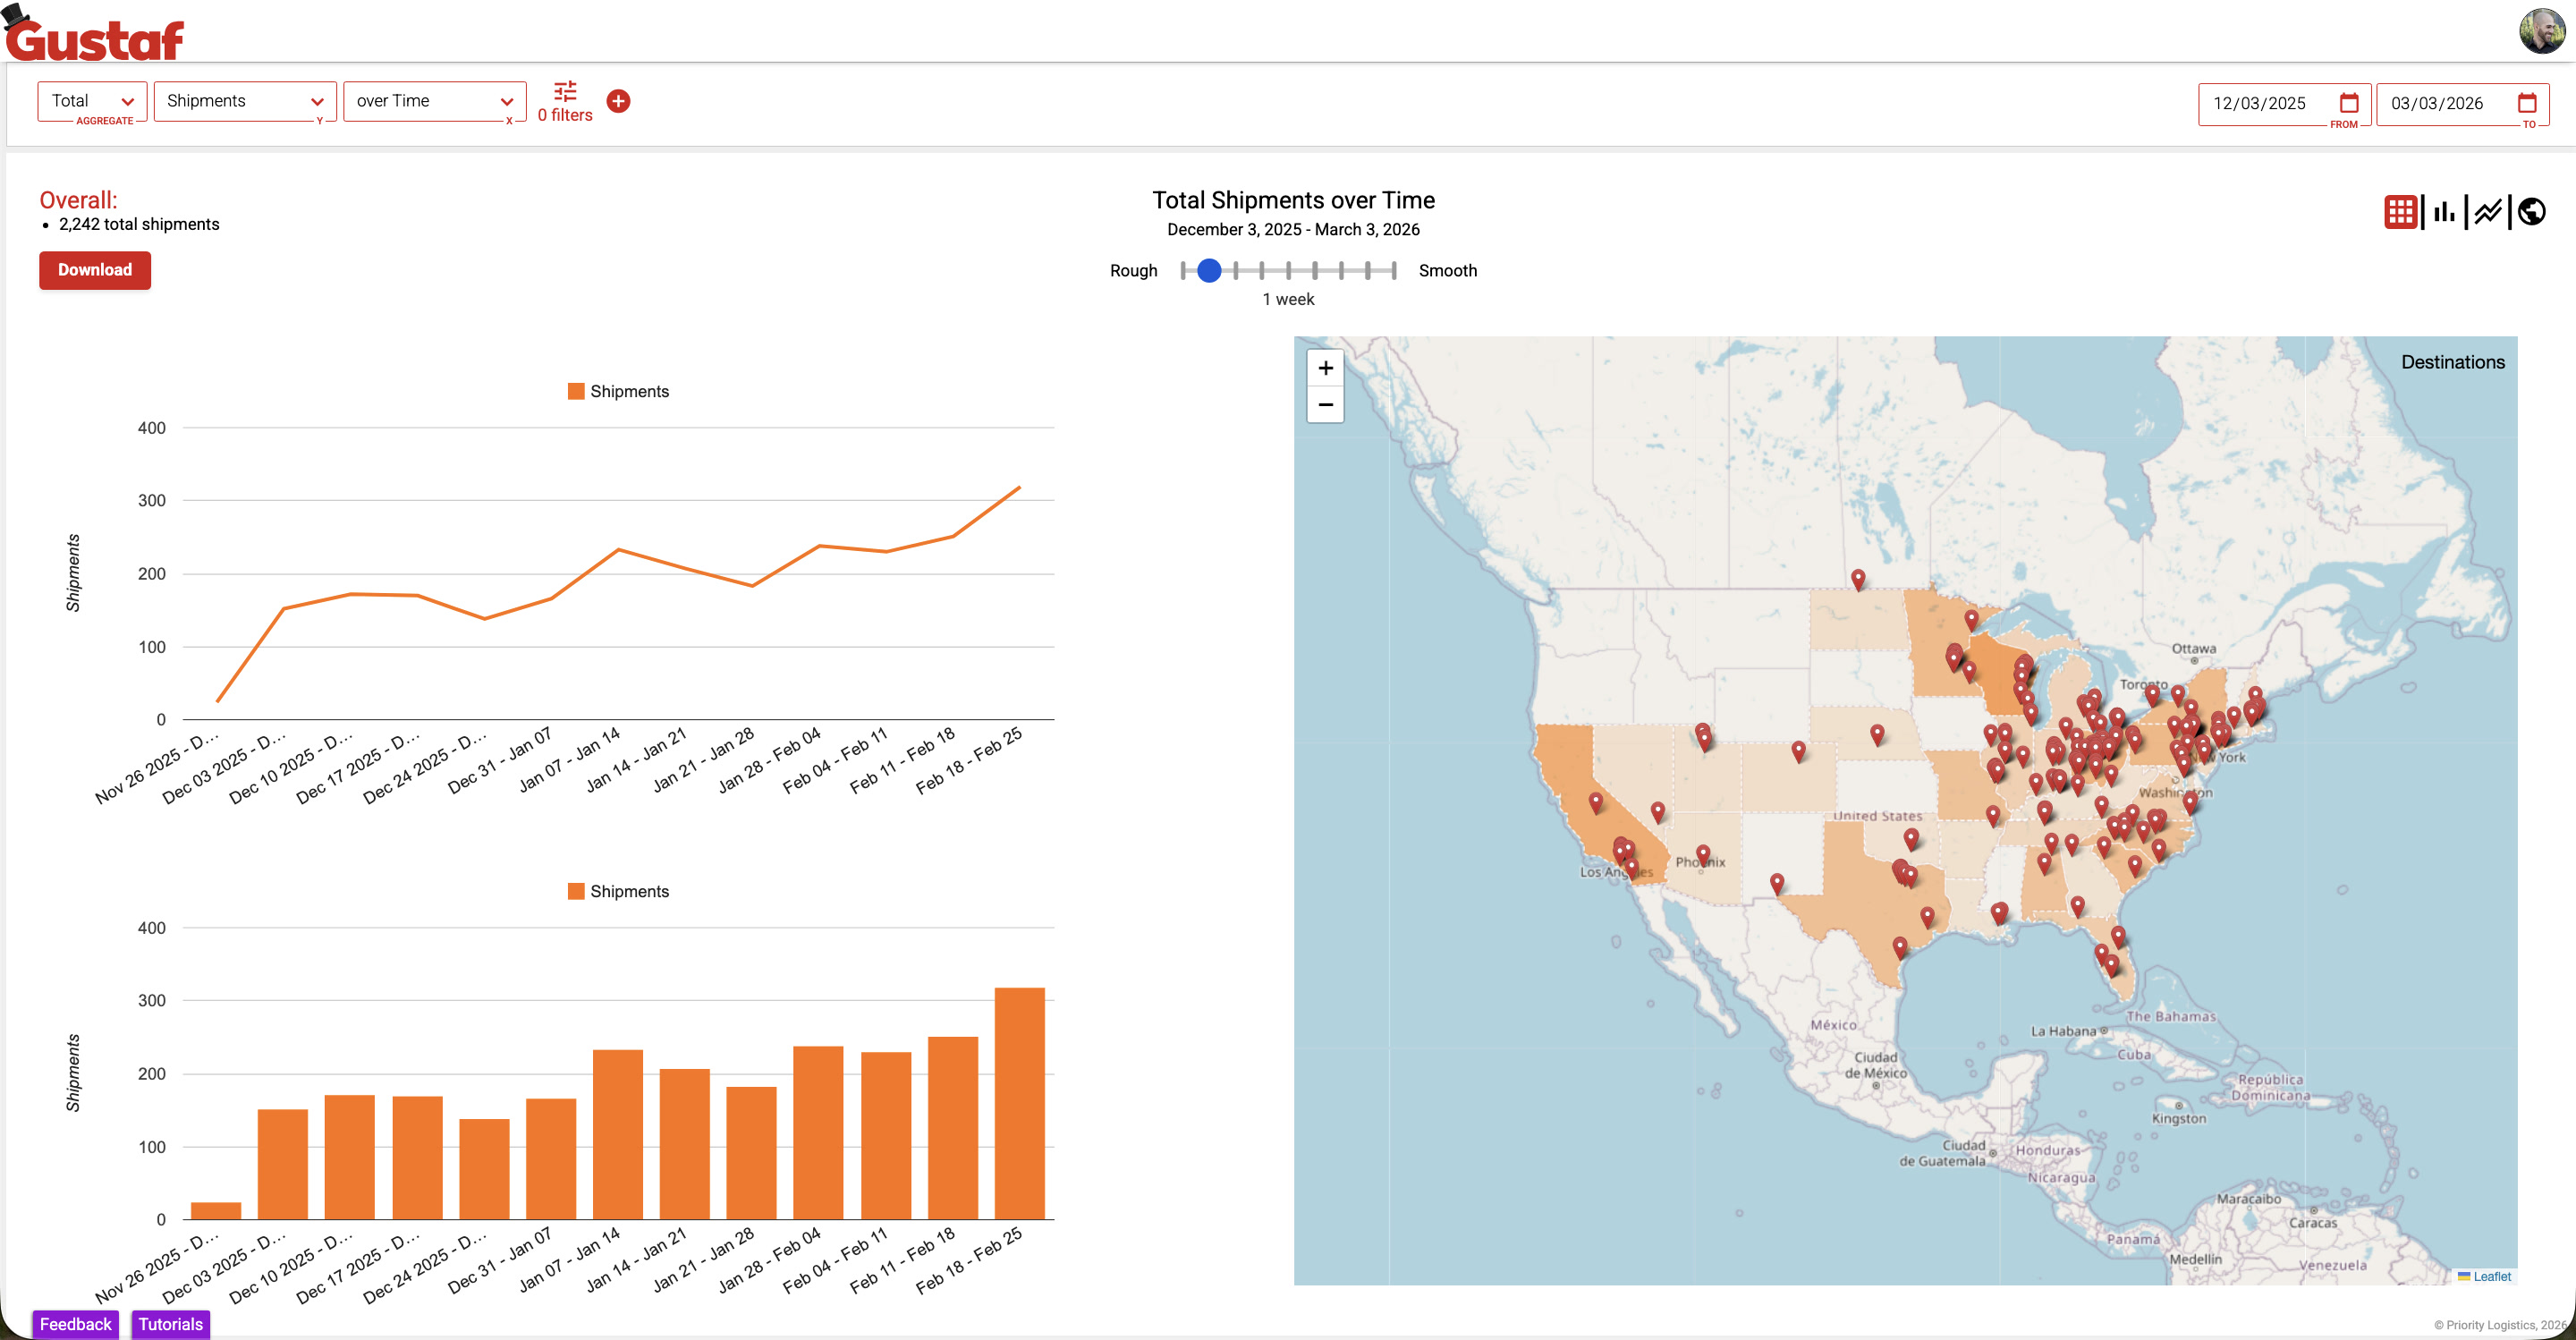Zoom in on the destinations map
Image resolution: width=2576 pixels, height=1340 pixels.
click(1325, 368)
